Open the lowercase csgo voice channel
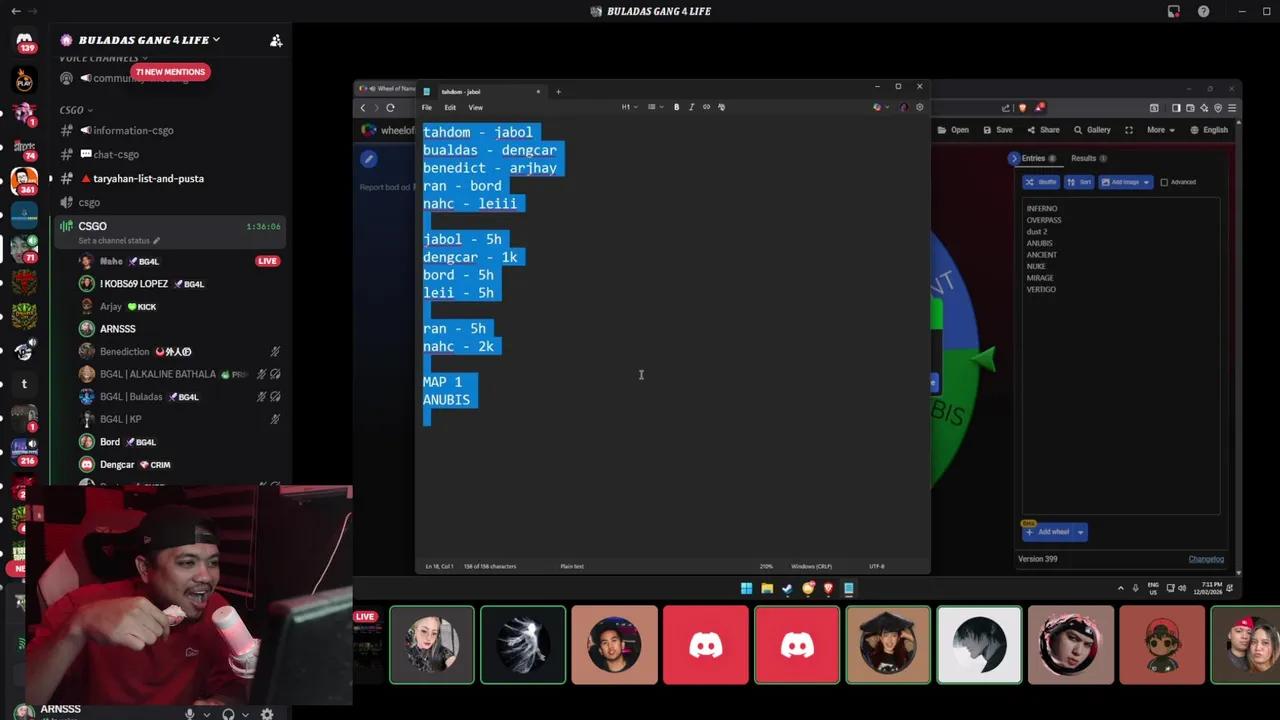The image size is (1280, 720). (89, 202)
